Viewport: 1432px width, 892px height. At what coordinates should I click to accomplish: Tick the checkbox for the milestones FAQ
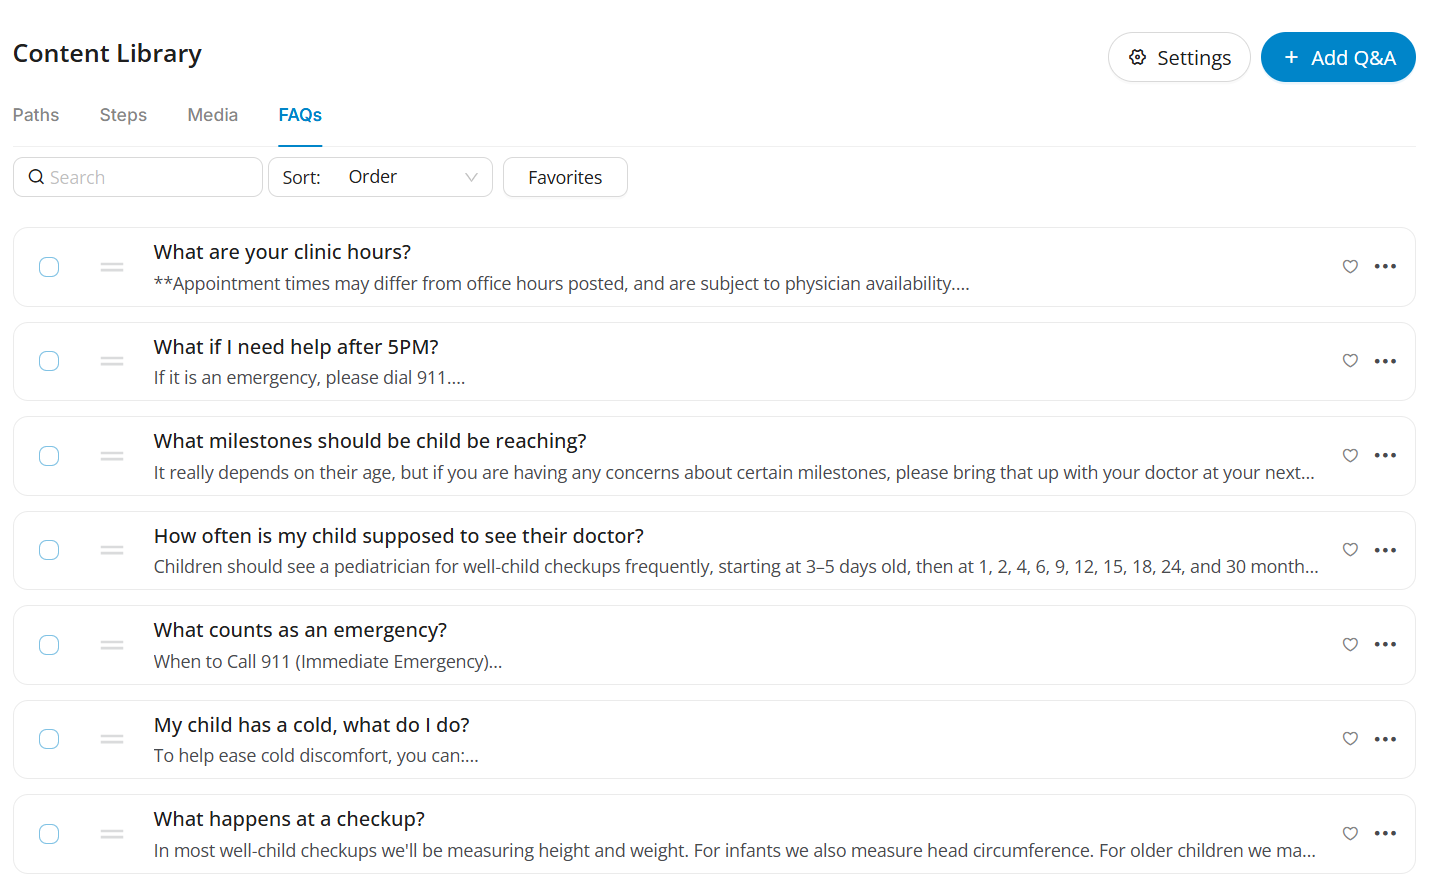(49, 456)
